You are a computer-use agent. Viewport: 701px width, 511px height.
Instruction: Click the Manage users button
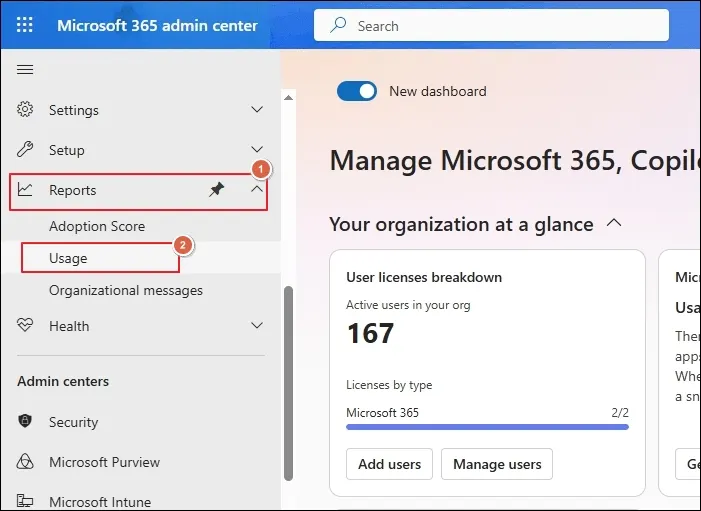[x=497, y=464]
